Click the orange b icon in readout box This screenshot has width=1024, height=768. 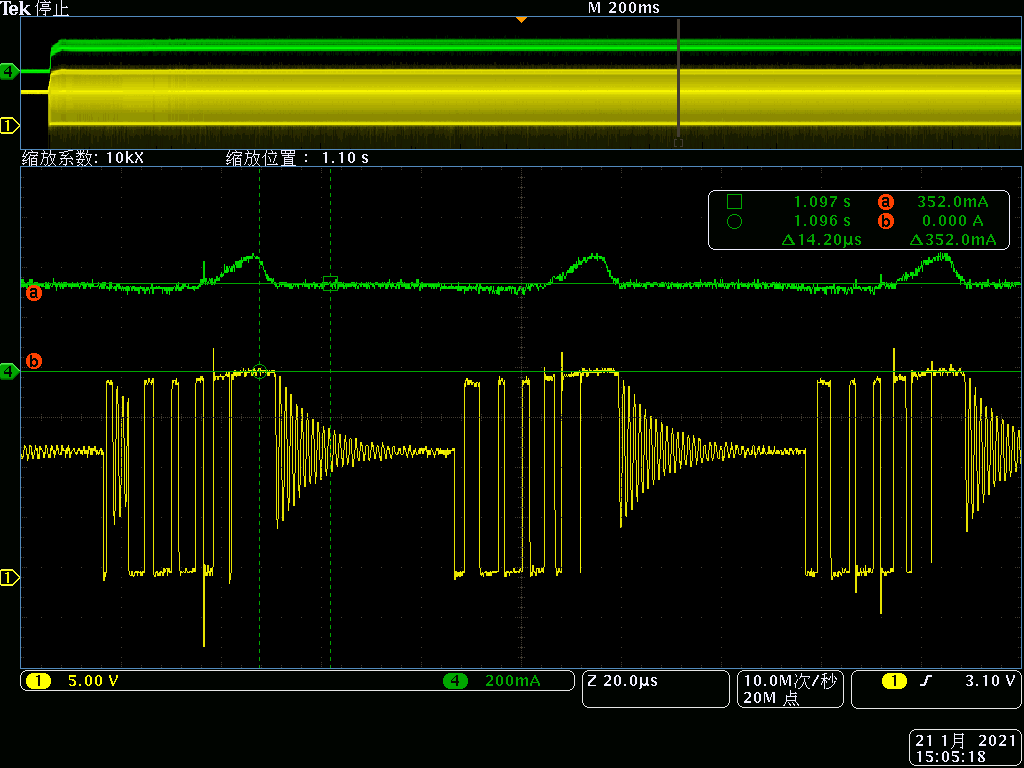[x=885, y=221]
